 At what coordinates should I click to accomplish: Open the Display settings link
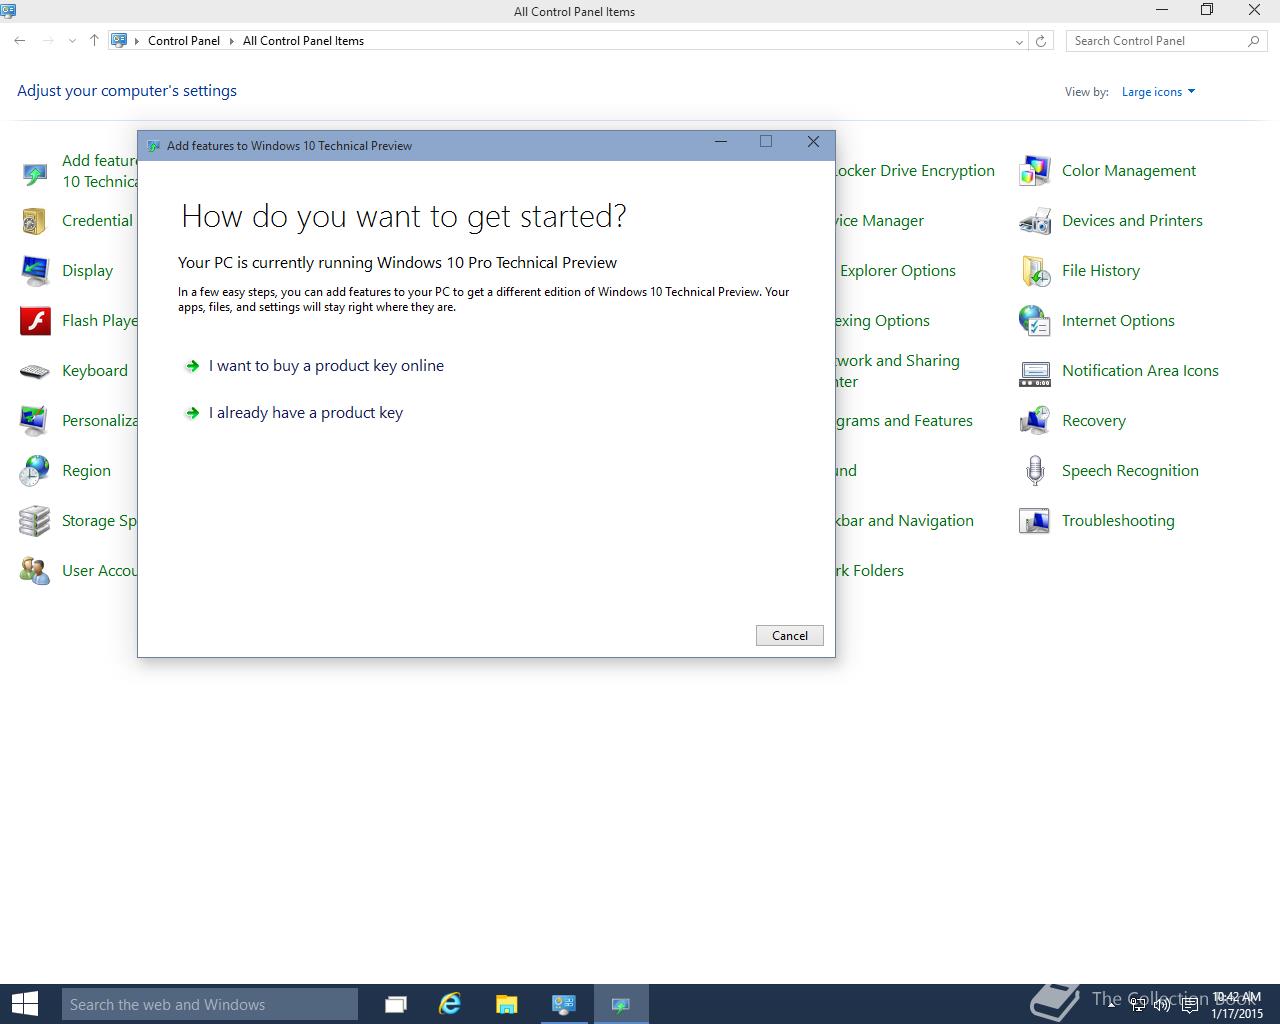tap(87, 271)
